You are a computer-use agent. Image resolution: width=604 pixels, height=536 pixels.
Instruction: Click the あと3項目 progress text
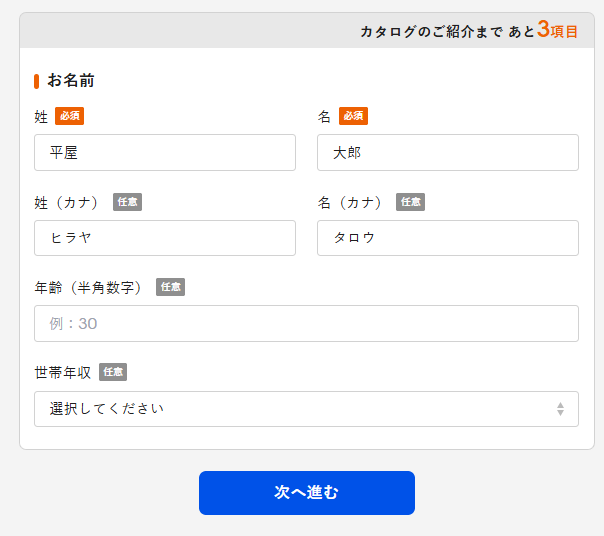[x=543, y=30]
